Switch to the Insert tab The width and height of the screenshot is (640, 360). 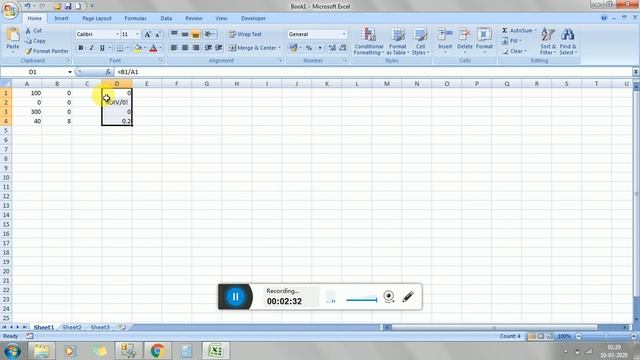61,18
